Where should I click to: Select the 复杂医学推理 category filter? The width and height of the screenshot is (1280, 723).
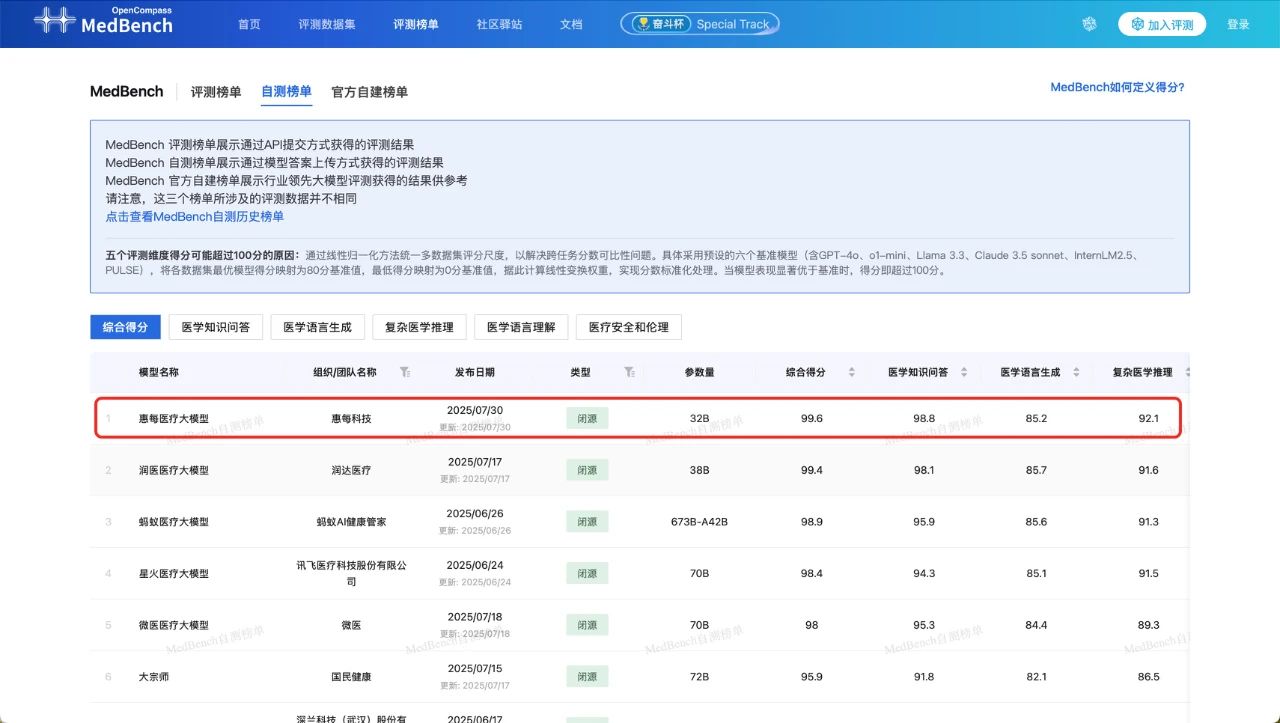click(418, 327)
